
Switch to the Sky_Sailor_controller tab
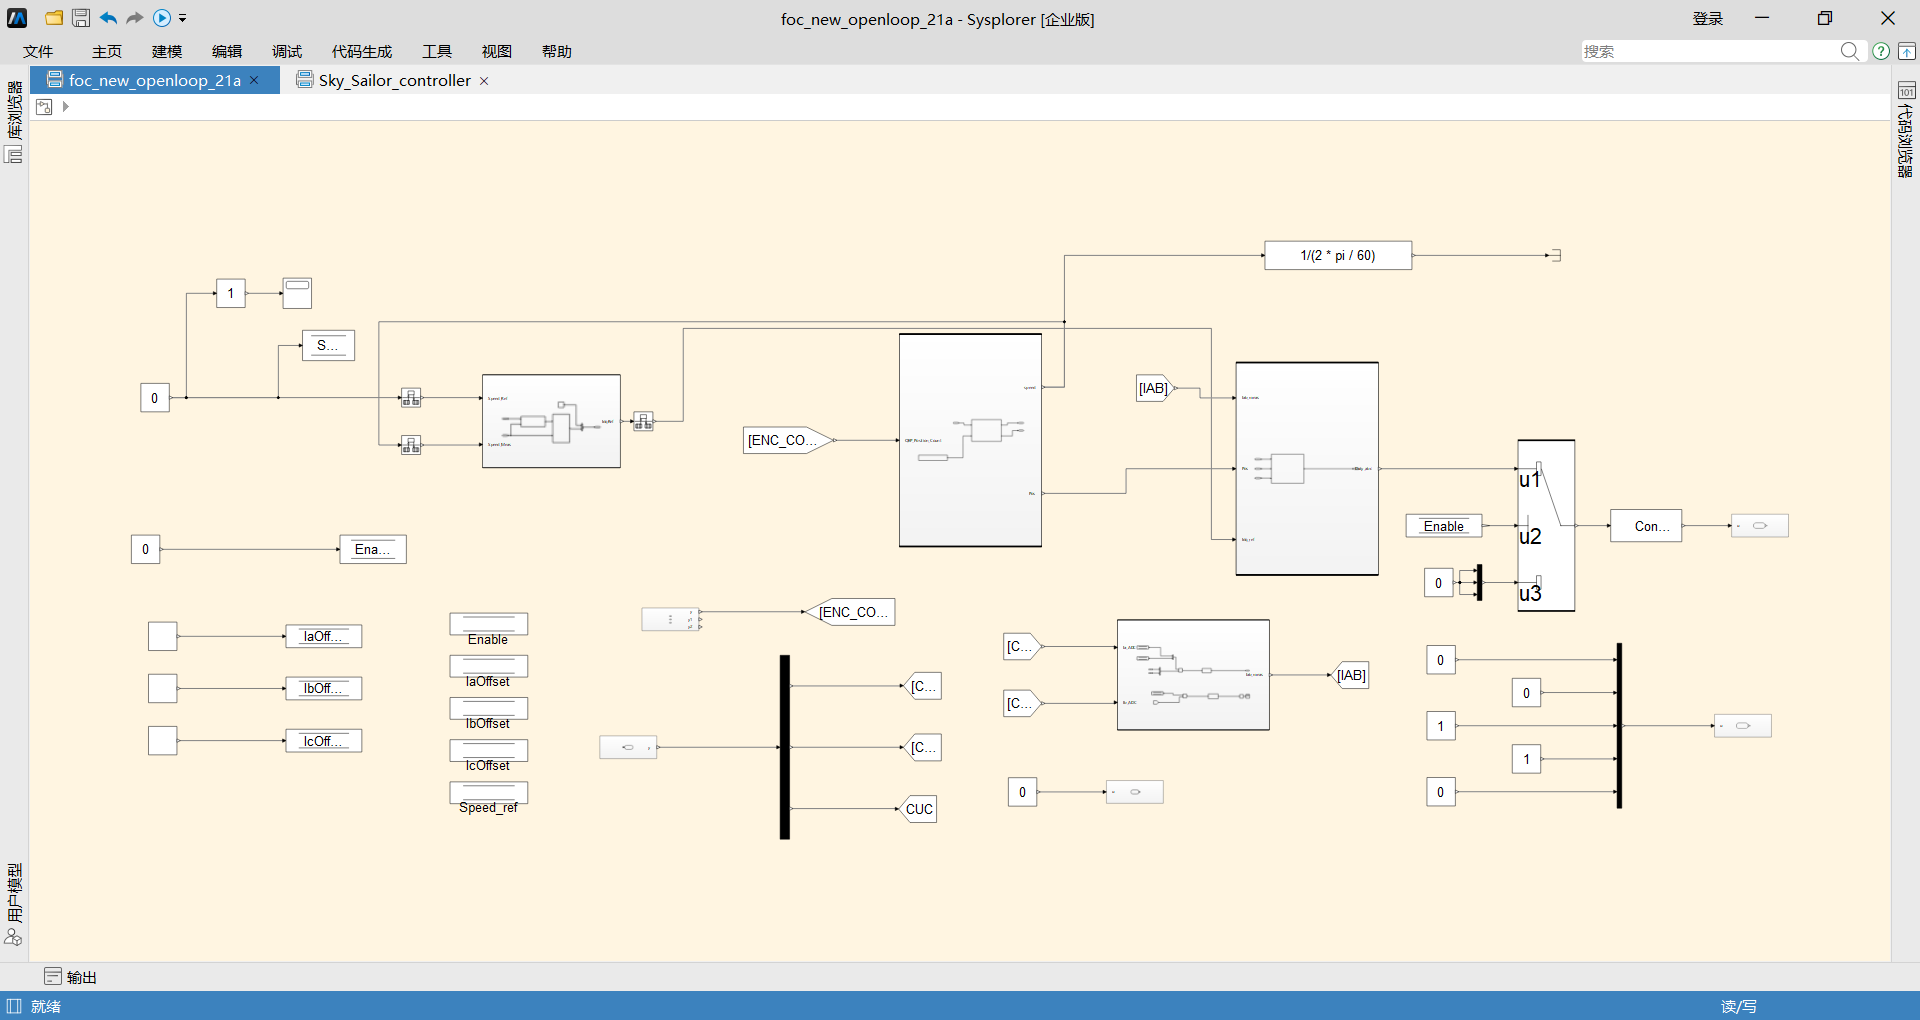394,80
